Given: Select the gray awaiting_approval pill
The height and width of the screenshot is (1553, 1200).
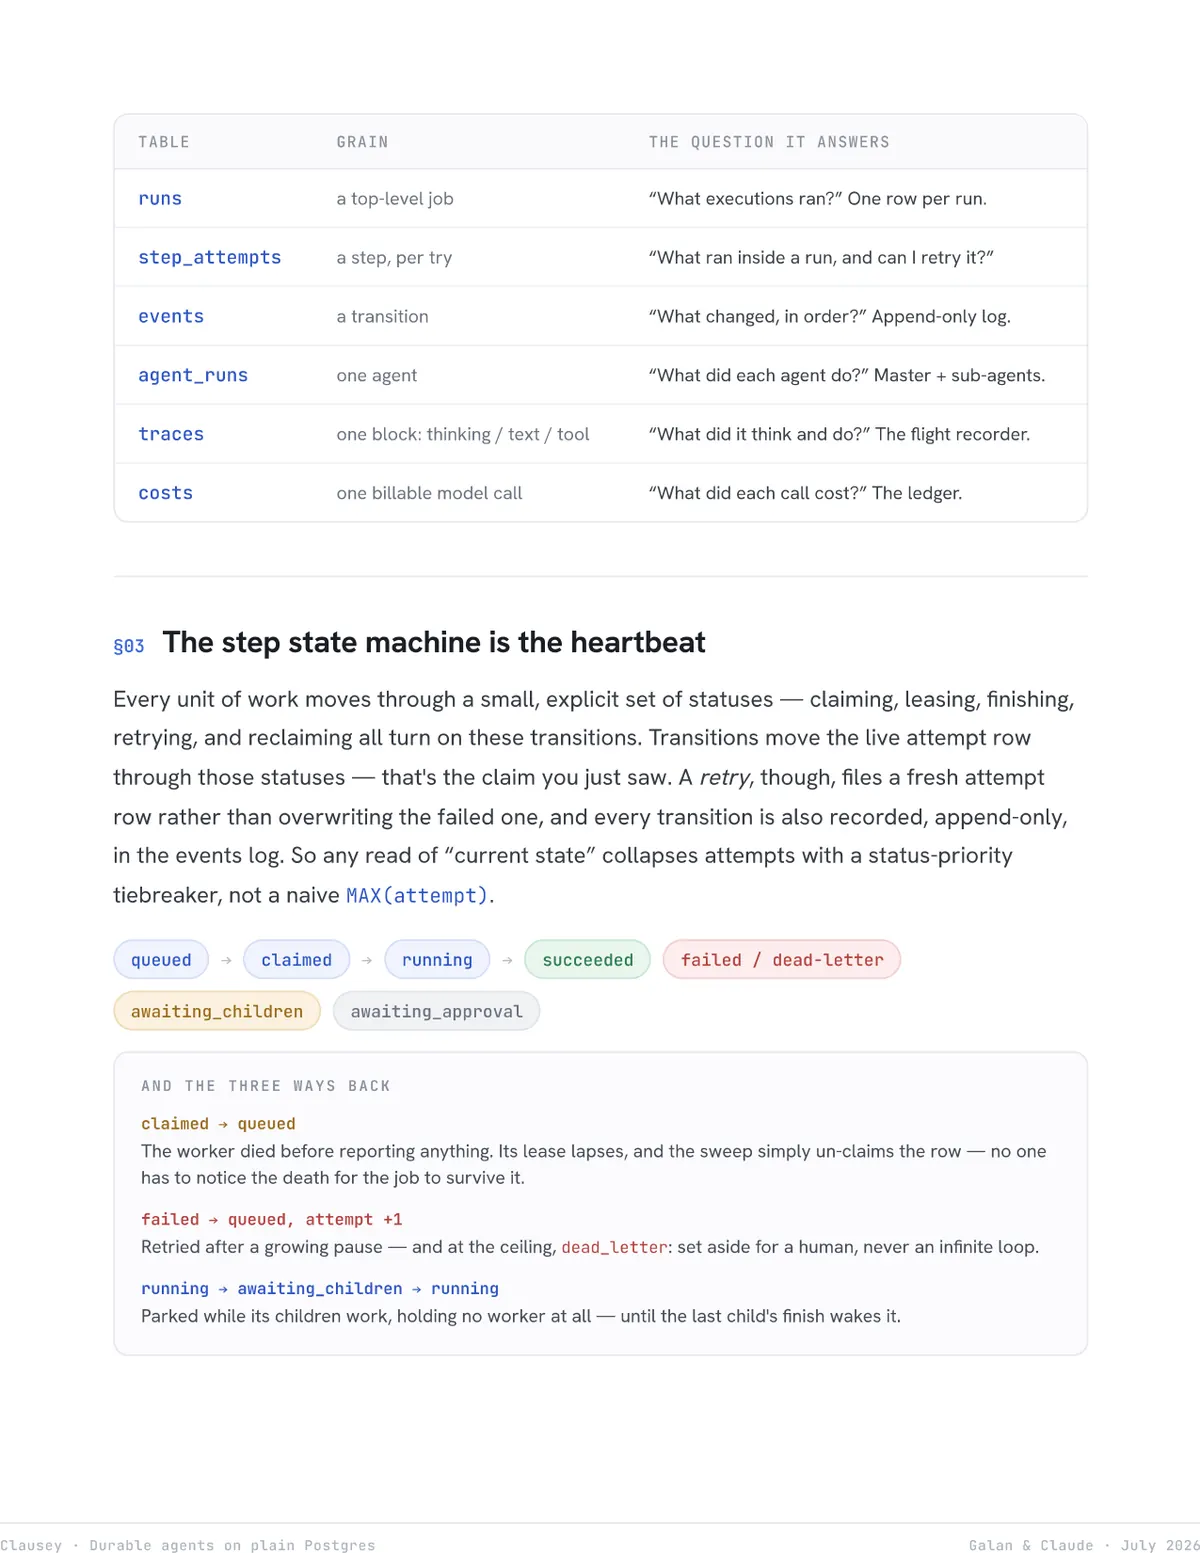Looking at the screenshot, I should point(437,1011).
